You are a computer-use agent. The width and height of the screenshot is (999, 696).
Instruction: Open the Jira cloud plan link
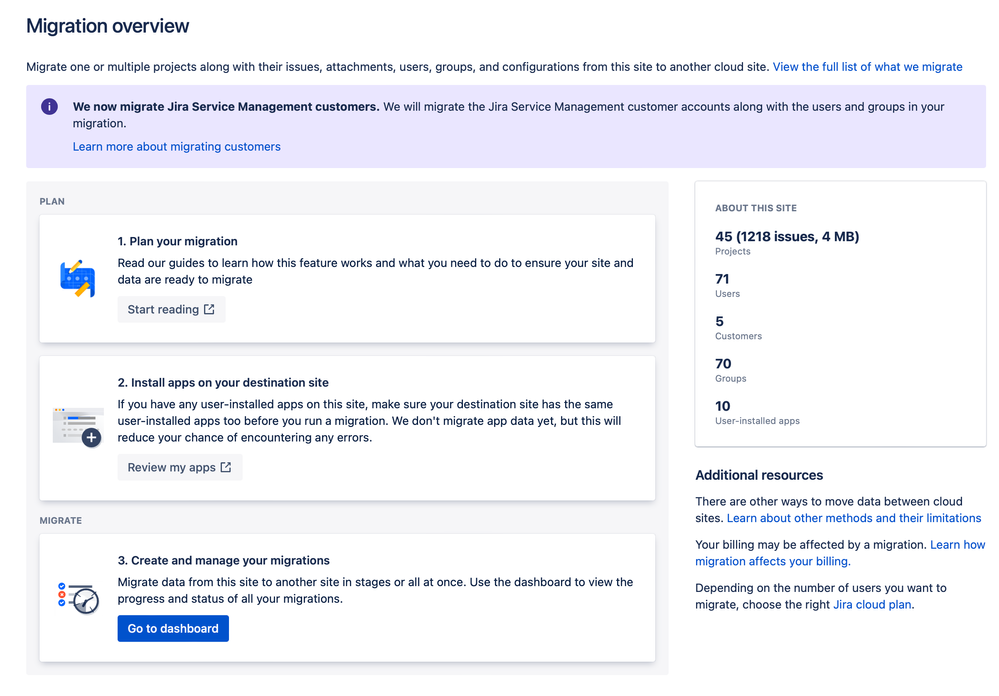(872, 604)
